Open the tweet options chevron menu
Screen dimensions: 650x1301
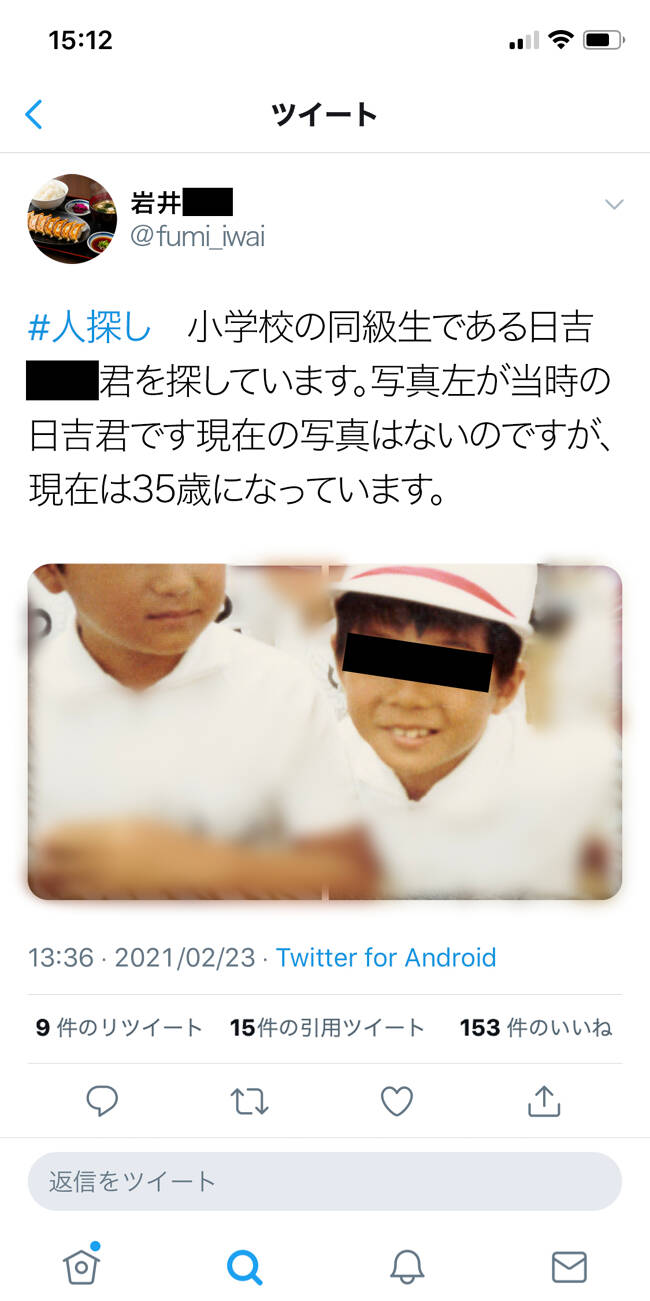[614, 205]
